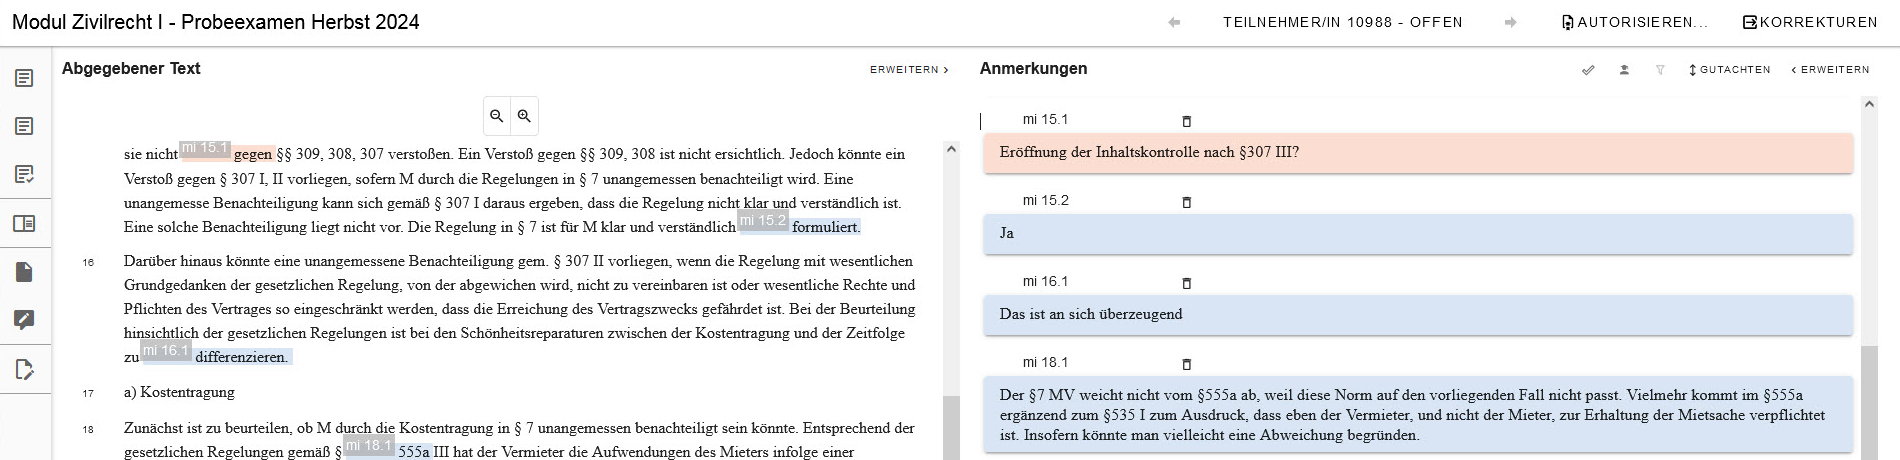Open the filled document icon in sidebar

click(x=24, y=272)
